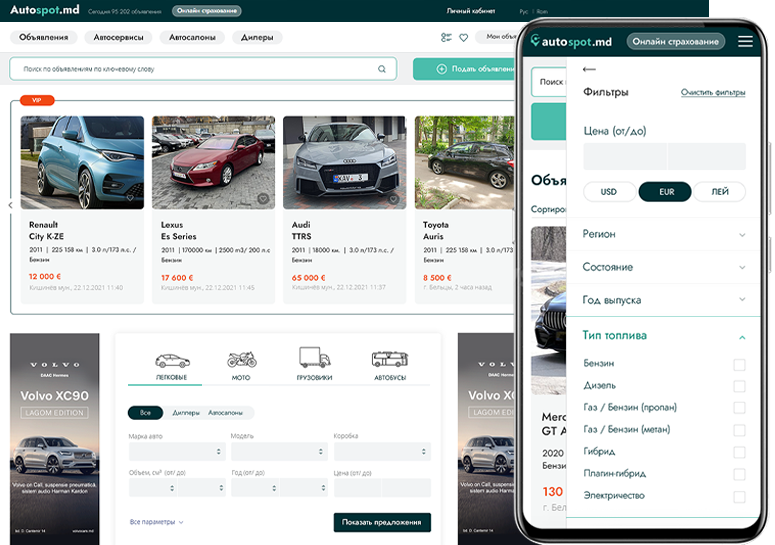Screen dimensions: 775x545
Task: Select ЛЕЙ currency option
Action: tap(720, 192)
